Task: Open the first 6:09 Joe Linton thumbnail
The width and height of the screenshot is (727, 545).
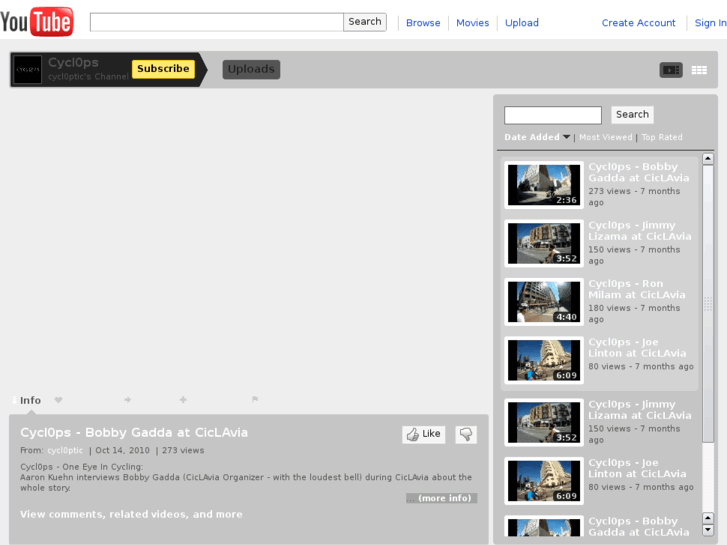Action: tap(544, 360)
